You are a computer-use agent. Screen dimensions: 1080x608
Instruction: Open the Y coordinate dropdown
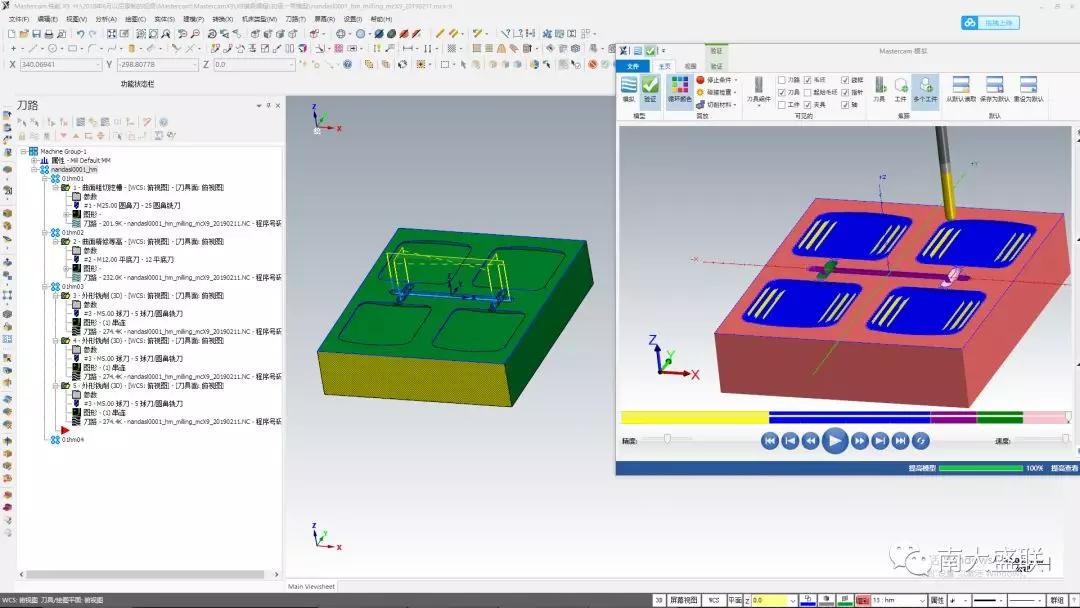(x=194, y=65)
